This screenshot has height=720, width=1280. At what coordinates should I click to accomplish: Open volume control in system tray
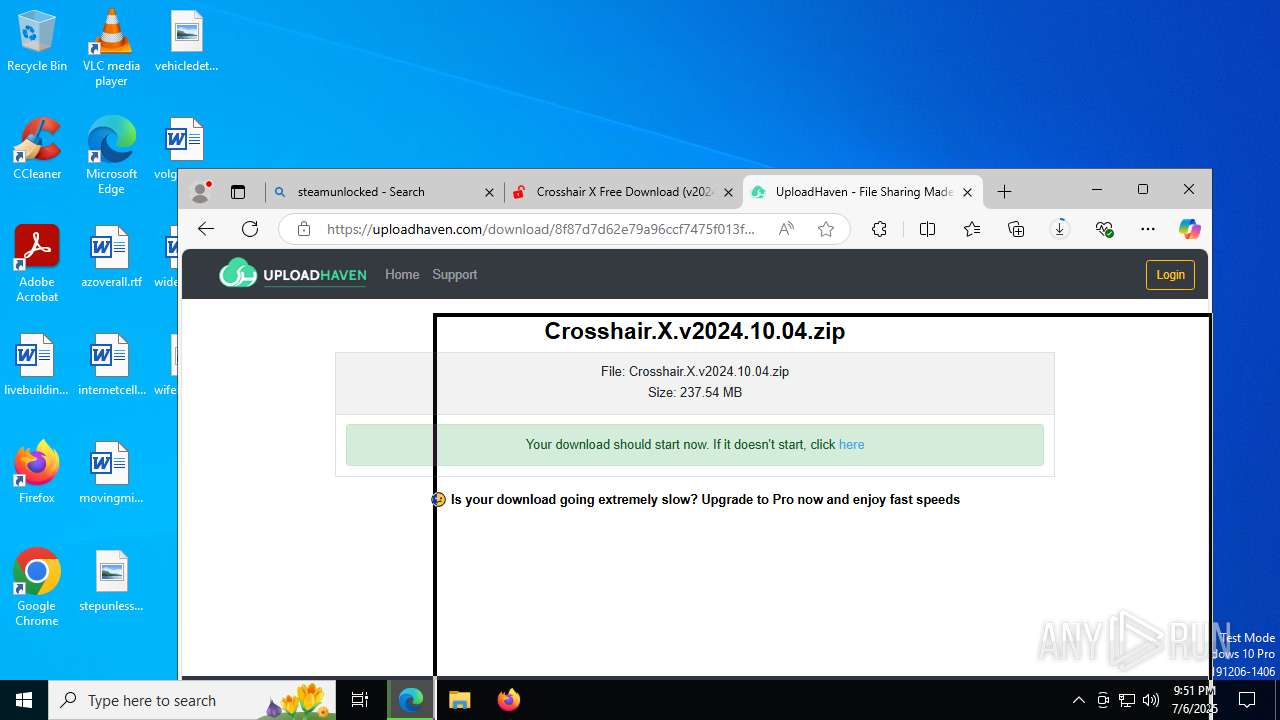tap(1151, 700)
